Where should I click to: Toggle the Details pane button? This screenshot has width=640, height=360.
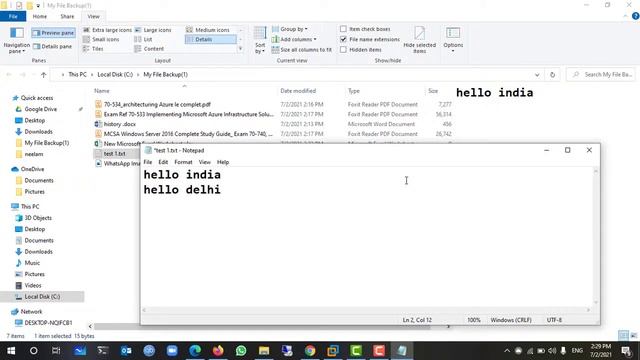tap(53, 47)
